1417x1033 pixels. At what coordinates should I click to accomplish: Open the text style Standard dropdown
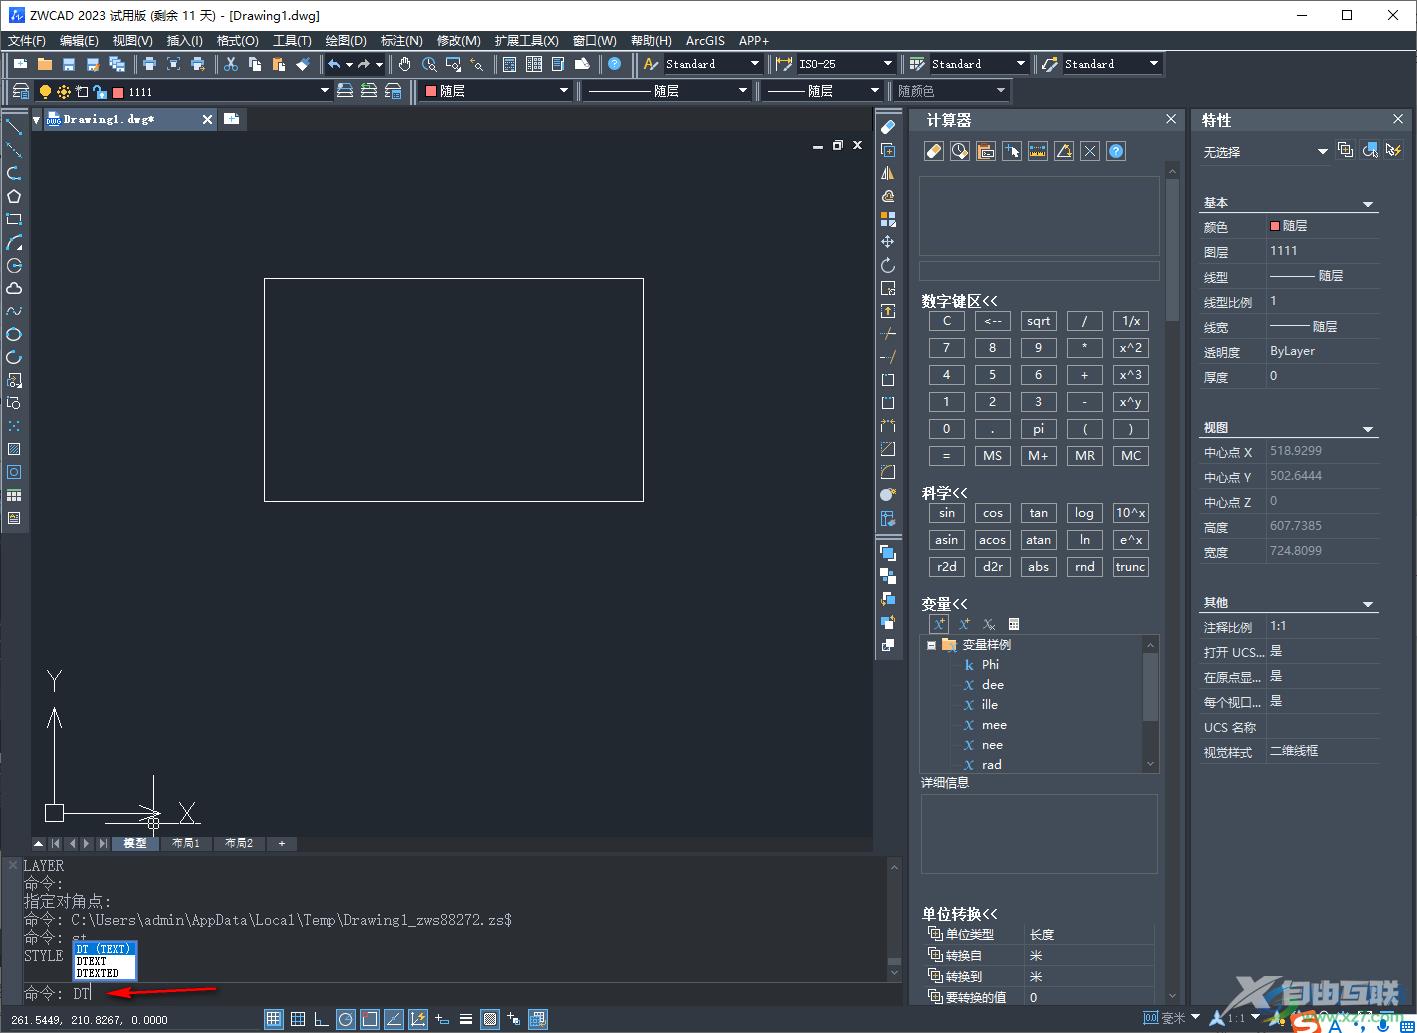(755, 64)
